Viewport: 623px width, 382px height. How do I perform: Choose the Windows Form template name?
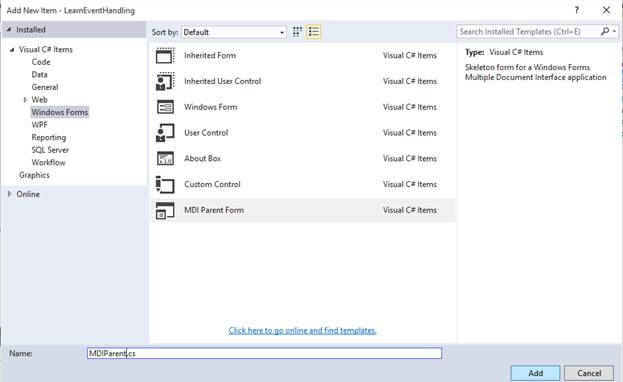211,107
